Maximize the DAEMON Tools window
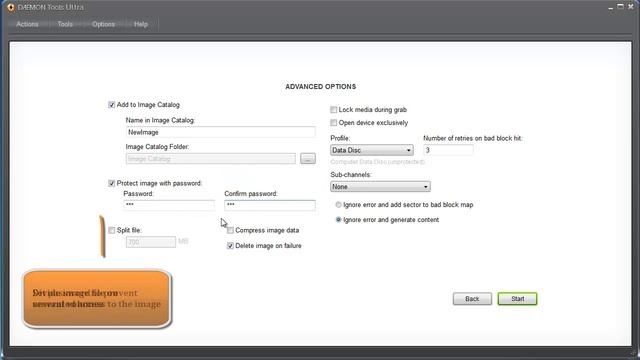The width and height of the screenshot is (640, 360). click(x=620, y=7)
